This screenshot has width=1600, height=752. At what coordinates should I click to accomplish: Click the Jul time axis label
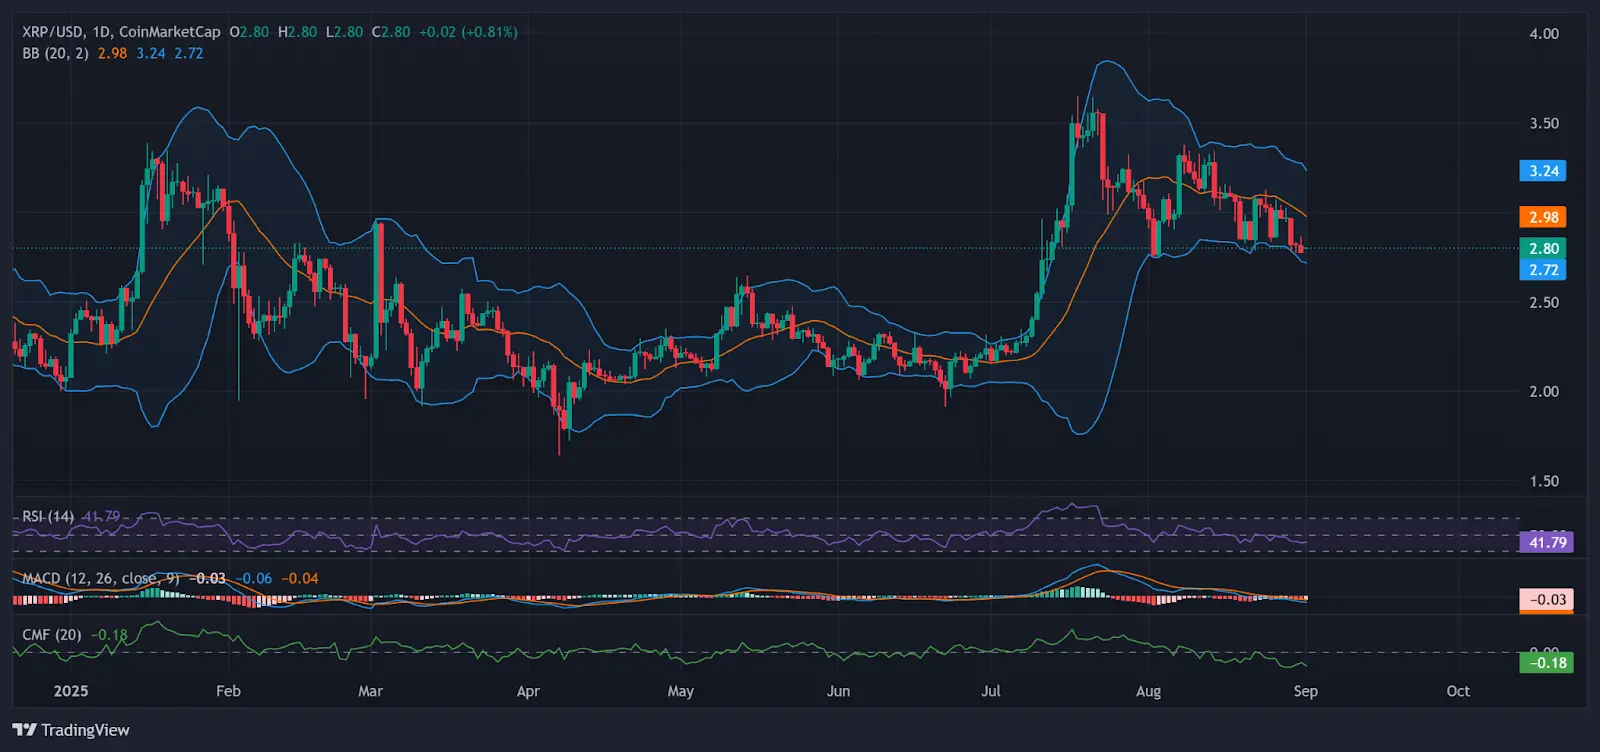[990, 691]
